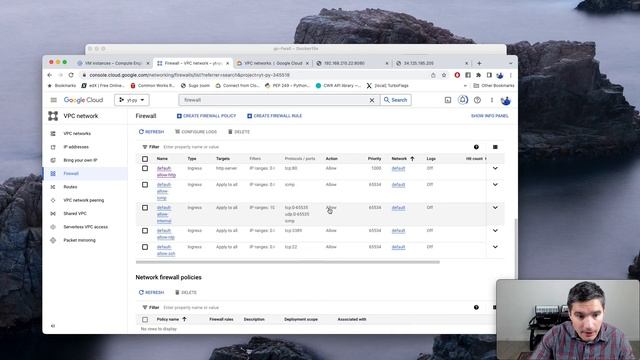The image size is (640, 360).
Task: Click the share icon in address bar
Action: [x=433, y=75]
